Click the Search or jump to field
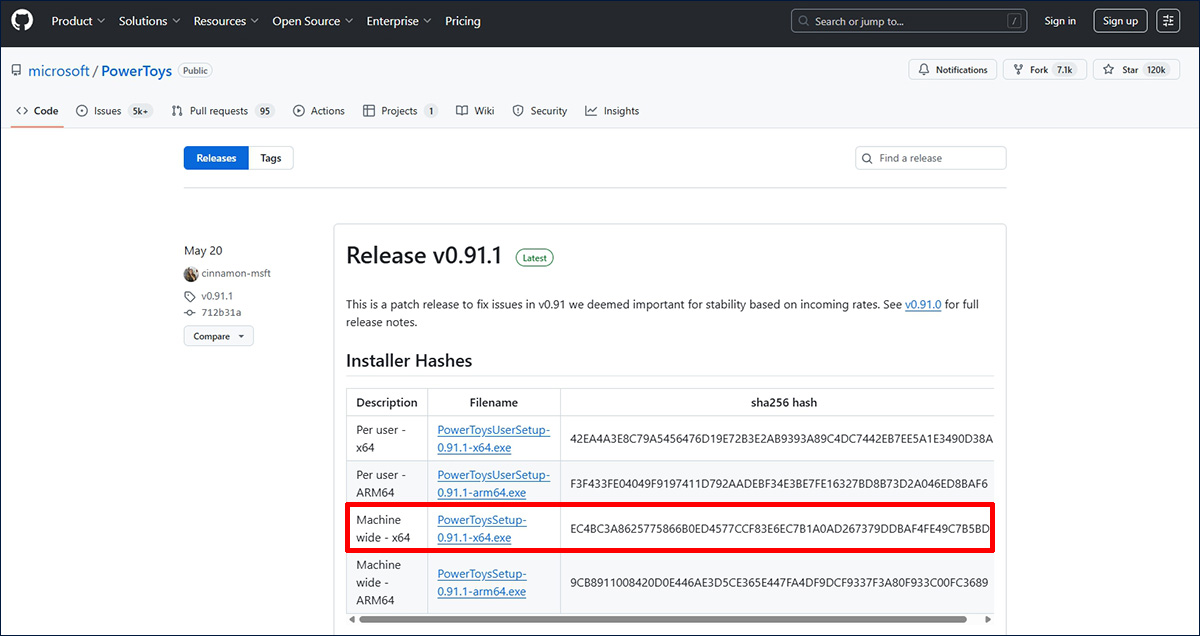The width and height of the screenshot is (1200, 636). pos(910,21)
